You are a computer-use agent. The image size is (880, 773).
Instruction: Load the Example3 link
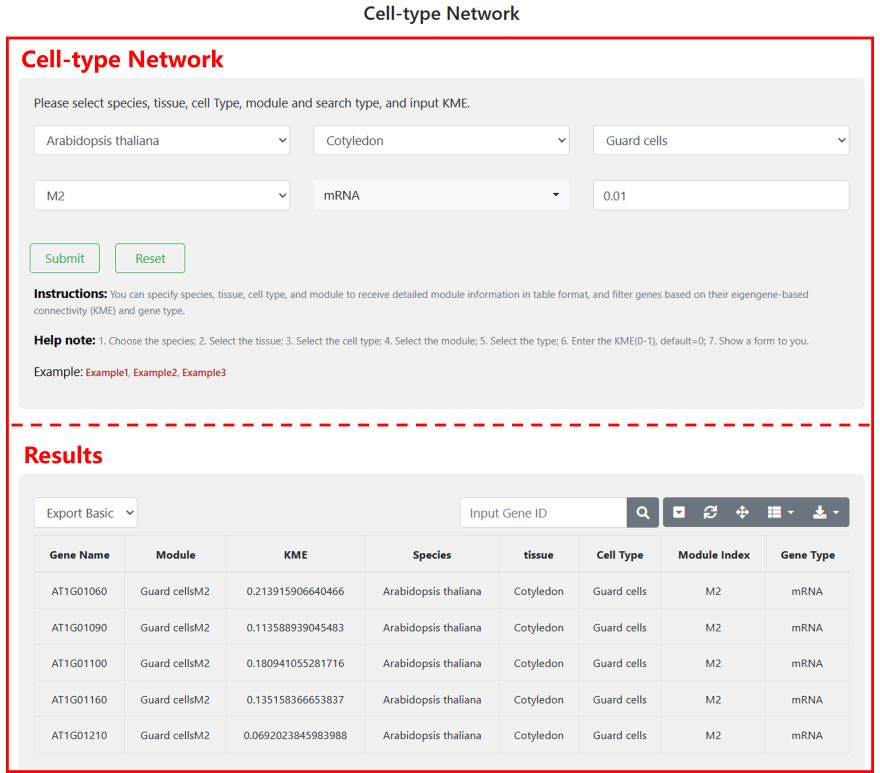coord(204,373)
